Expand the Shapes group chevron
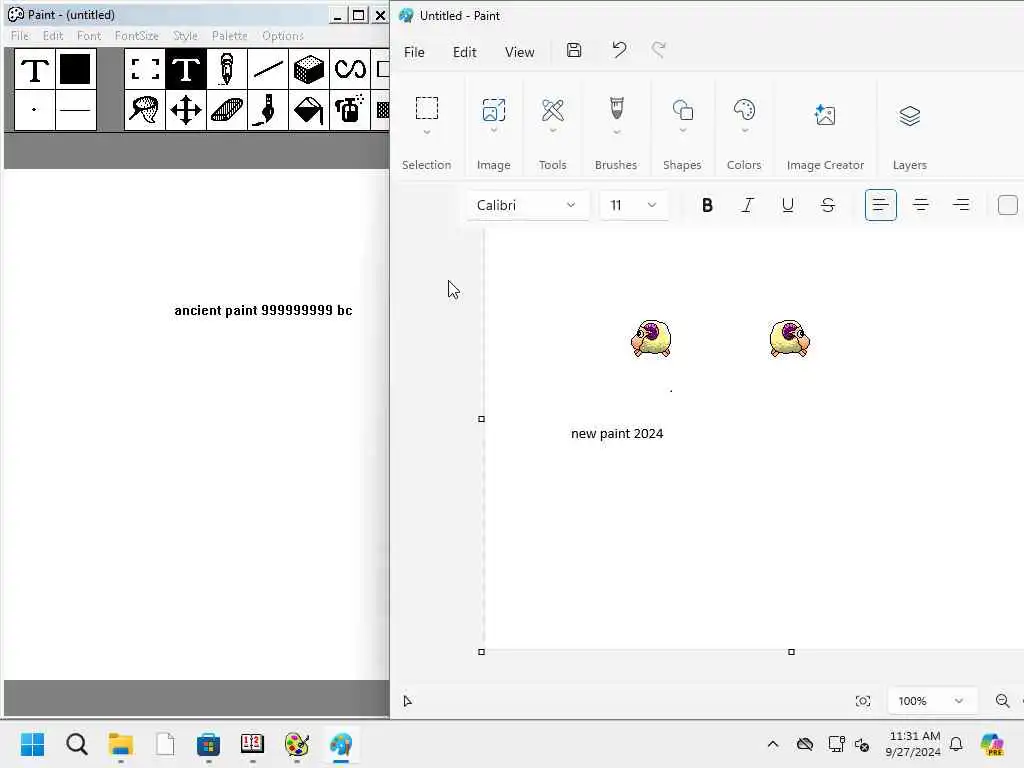Image resolution: width=1024 pixels, height=768 pixels. (682, 131)
